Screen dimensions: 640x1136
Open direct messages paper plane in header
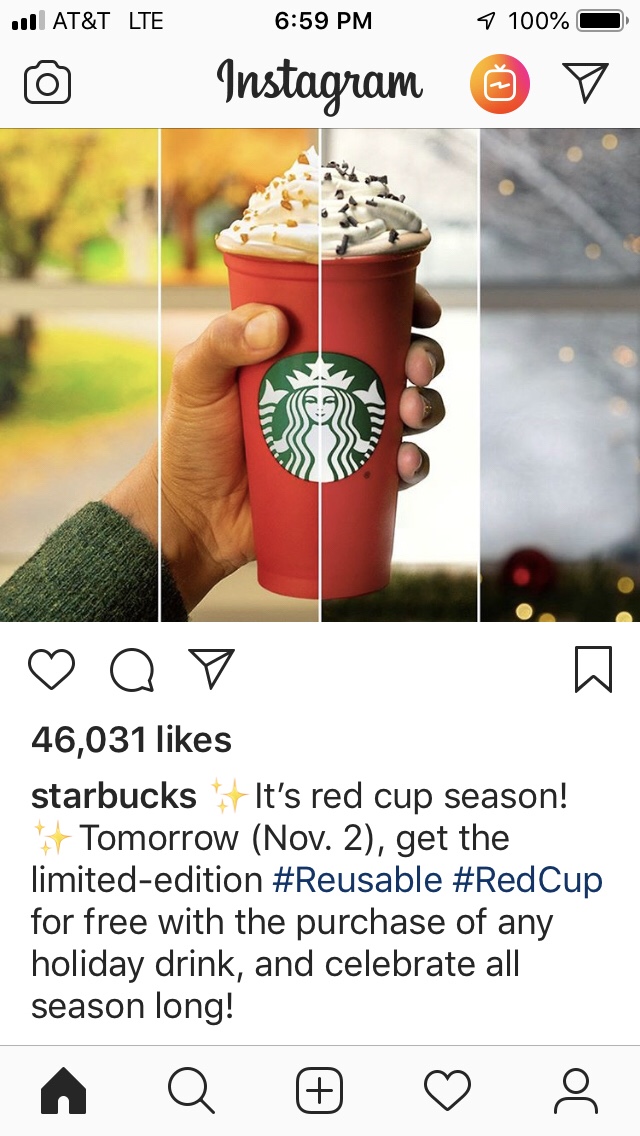(585, 82)
